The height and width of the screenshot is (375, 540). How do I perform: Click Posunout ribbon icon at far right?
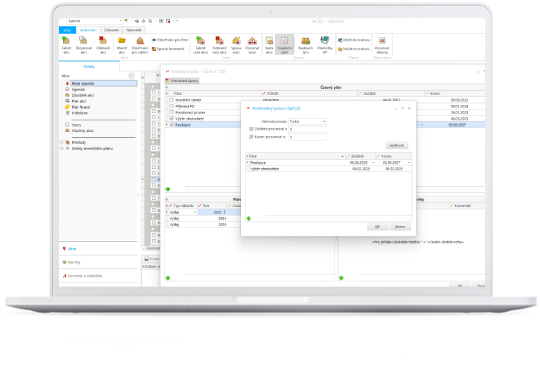click(x=382, y=41)
